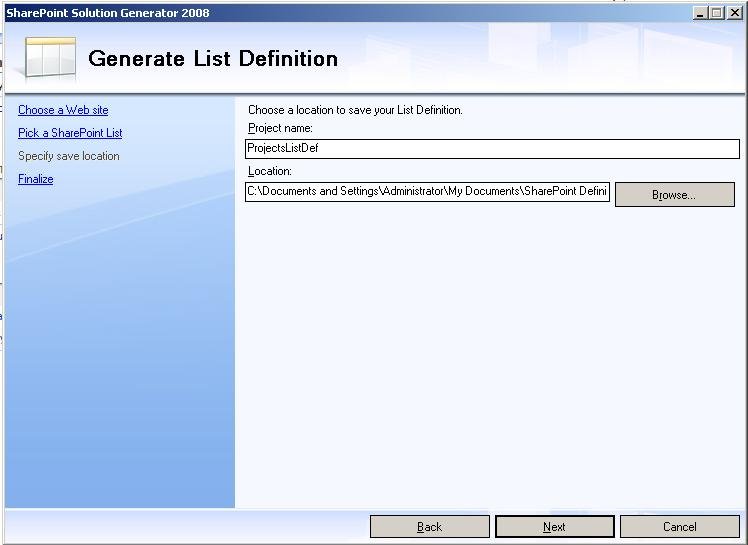Select the Generate List Definition heading

point(213,59)
